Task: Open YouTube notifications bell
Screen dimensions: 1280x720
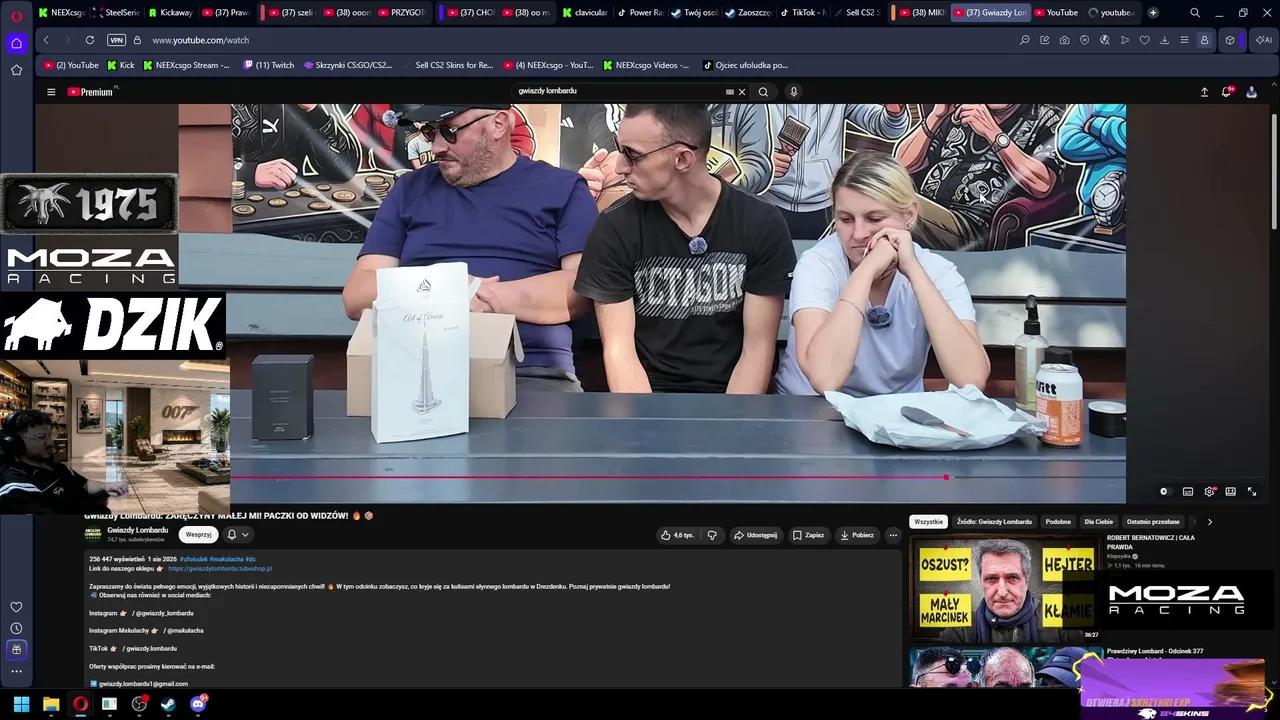Action: click(1227, 92)
